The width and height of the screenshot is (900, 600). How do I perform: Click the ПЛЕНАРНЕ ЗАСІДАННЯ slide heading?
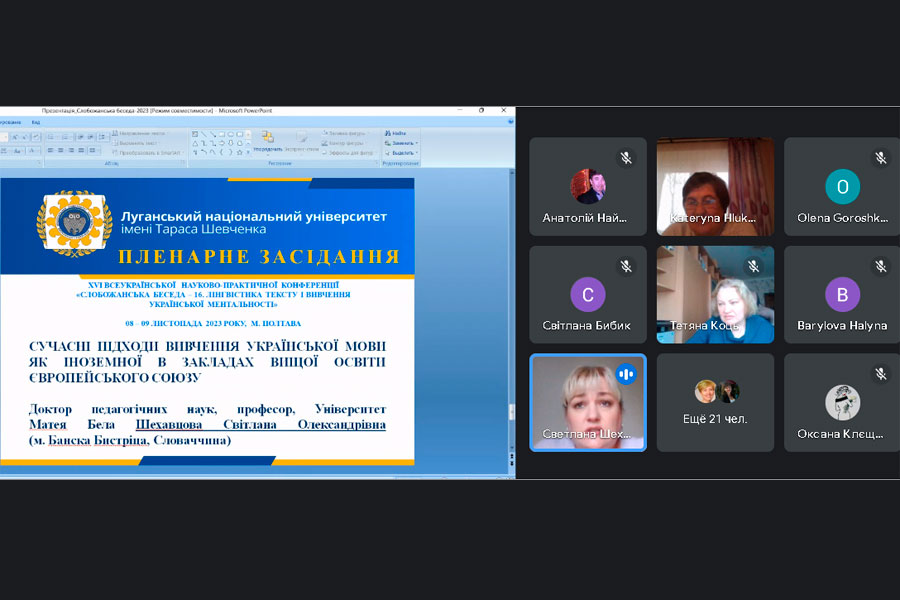[x=259, y=256]
